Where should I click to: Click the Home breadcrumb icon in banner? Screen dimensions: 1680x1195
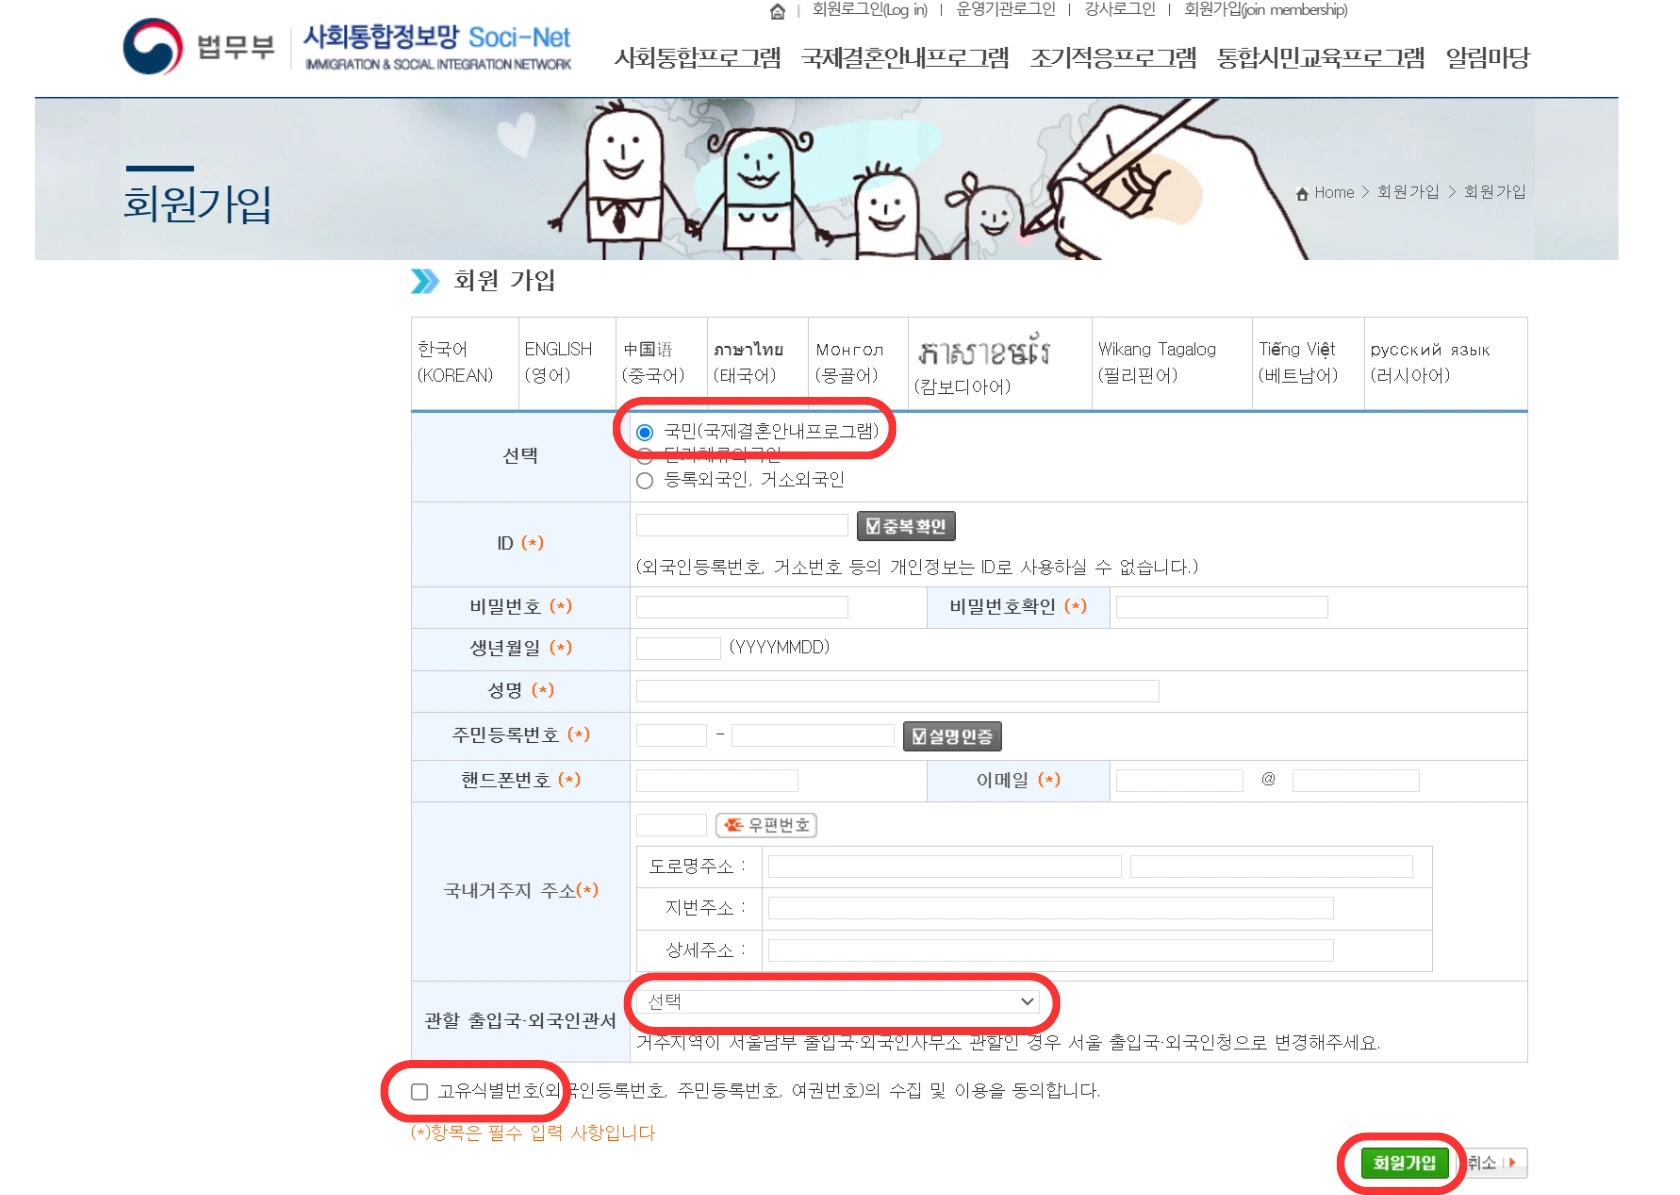coord(1302,193)
